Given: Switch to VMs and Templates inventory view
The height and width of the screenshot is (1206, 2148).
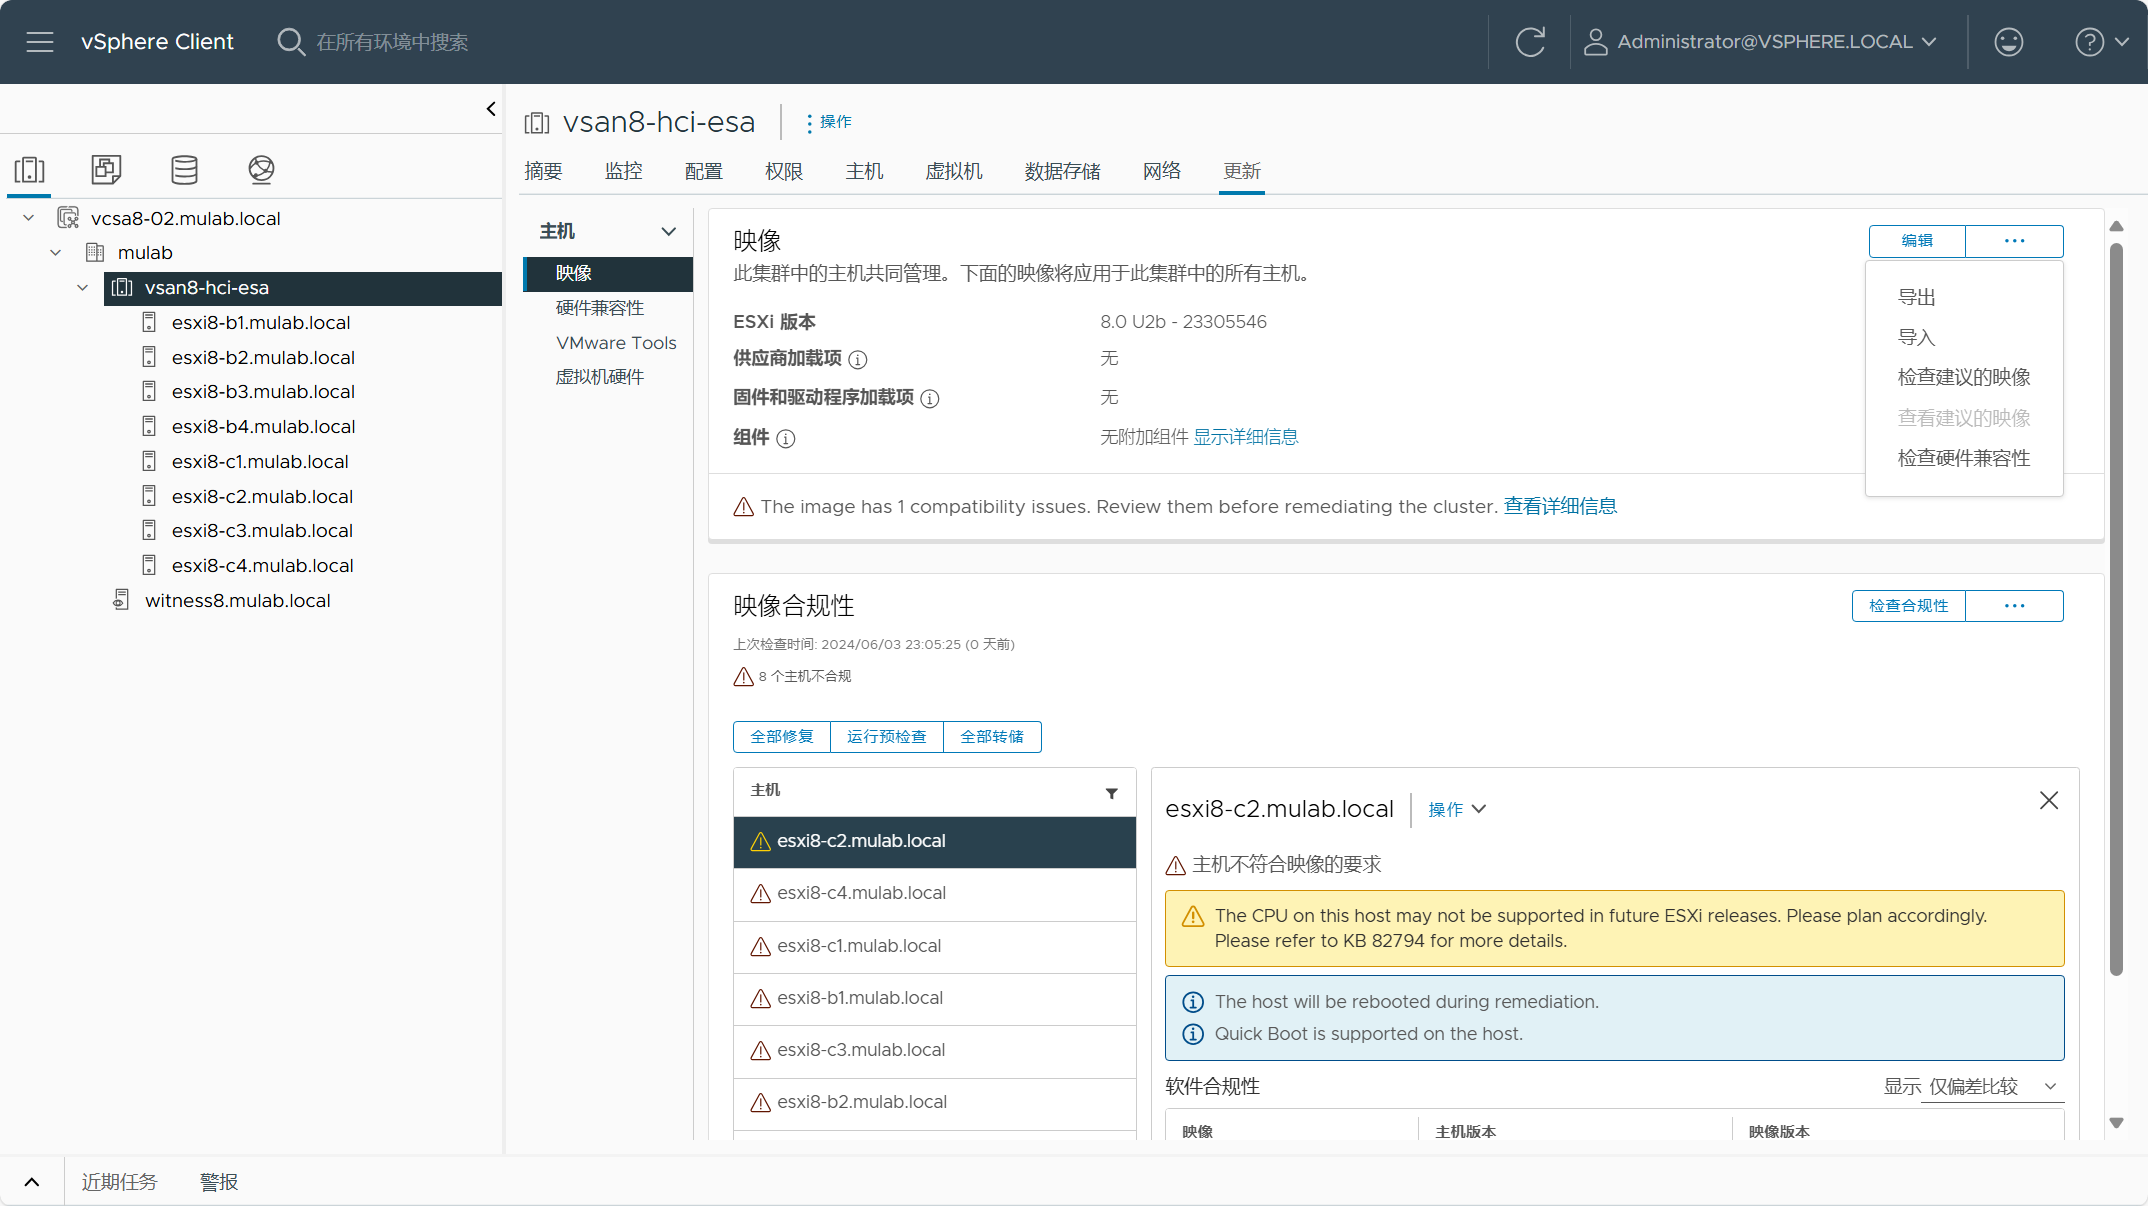Looking at the screenshot, I should (x=106, y=170).
